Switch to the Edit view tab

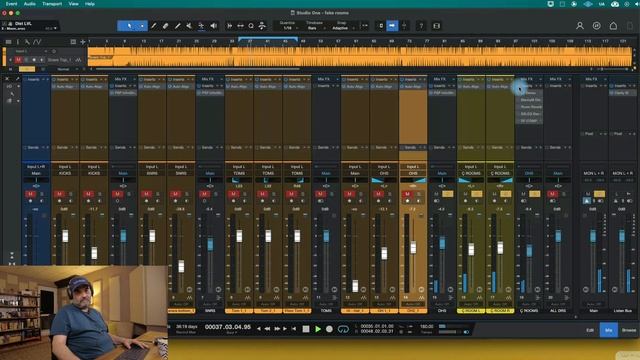pos(589,330)
